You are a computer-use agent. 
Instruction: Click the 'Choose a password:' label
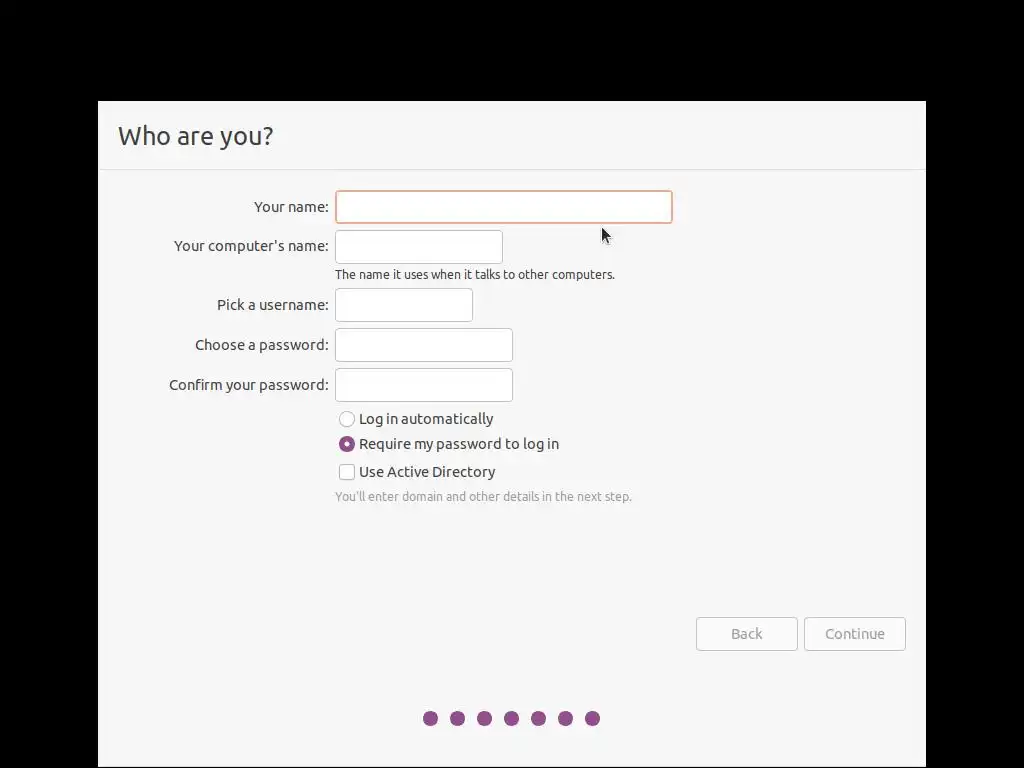(262, 345)
